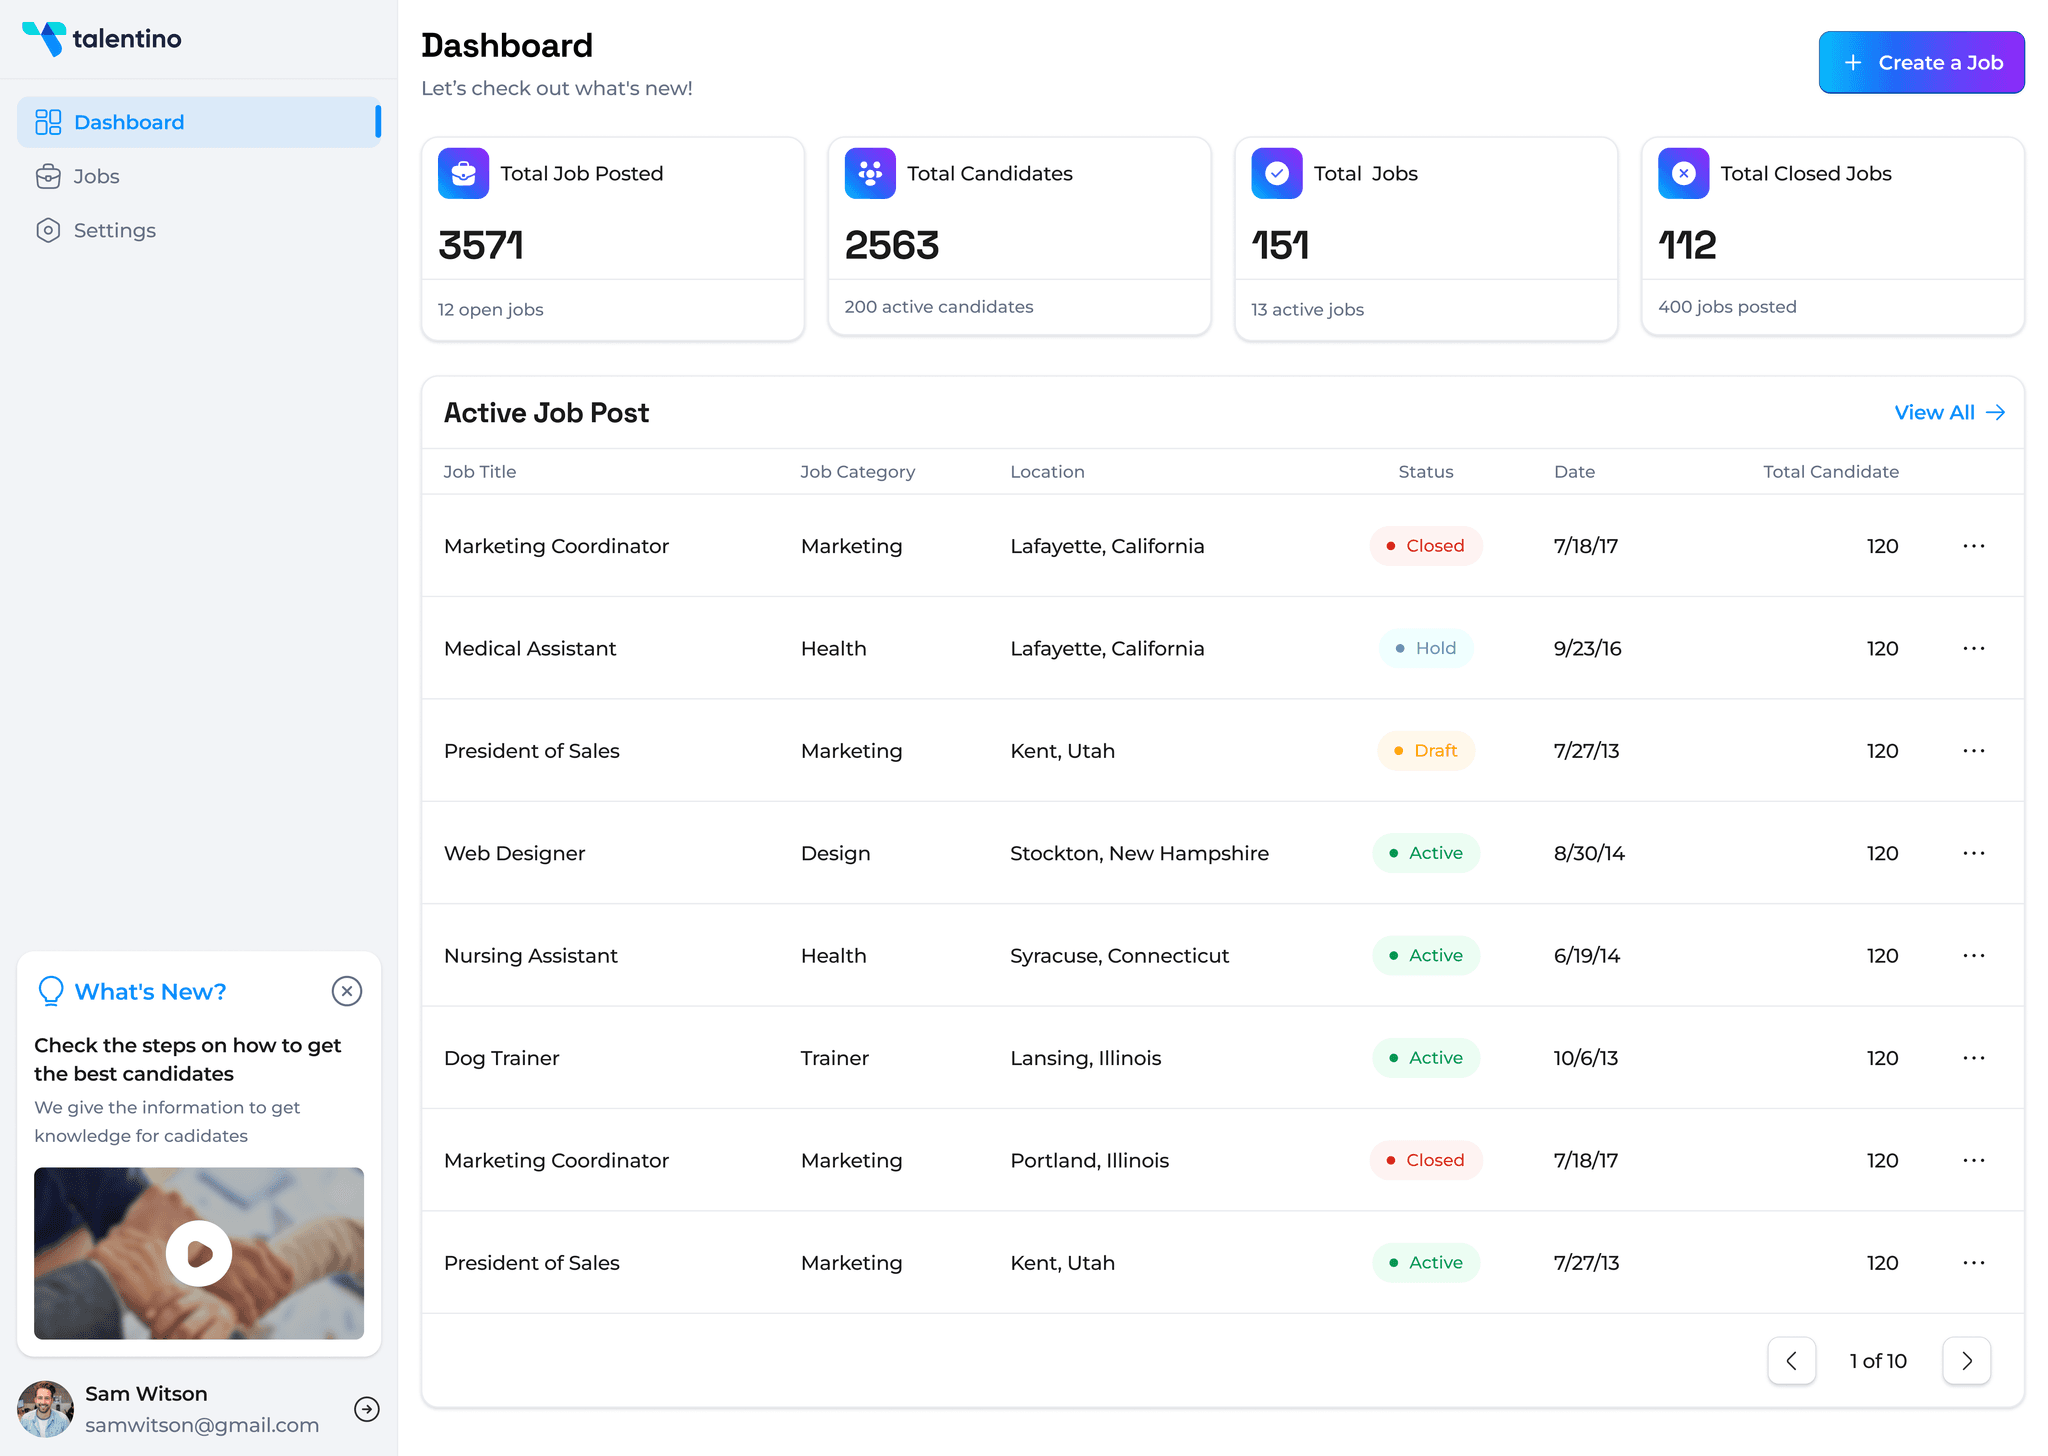Click Sam Witson's profile avatar
This screenshot has width=2048, height=1456.
[x=45, y=1408]
